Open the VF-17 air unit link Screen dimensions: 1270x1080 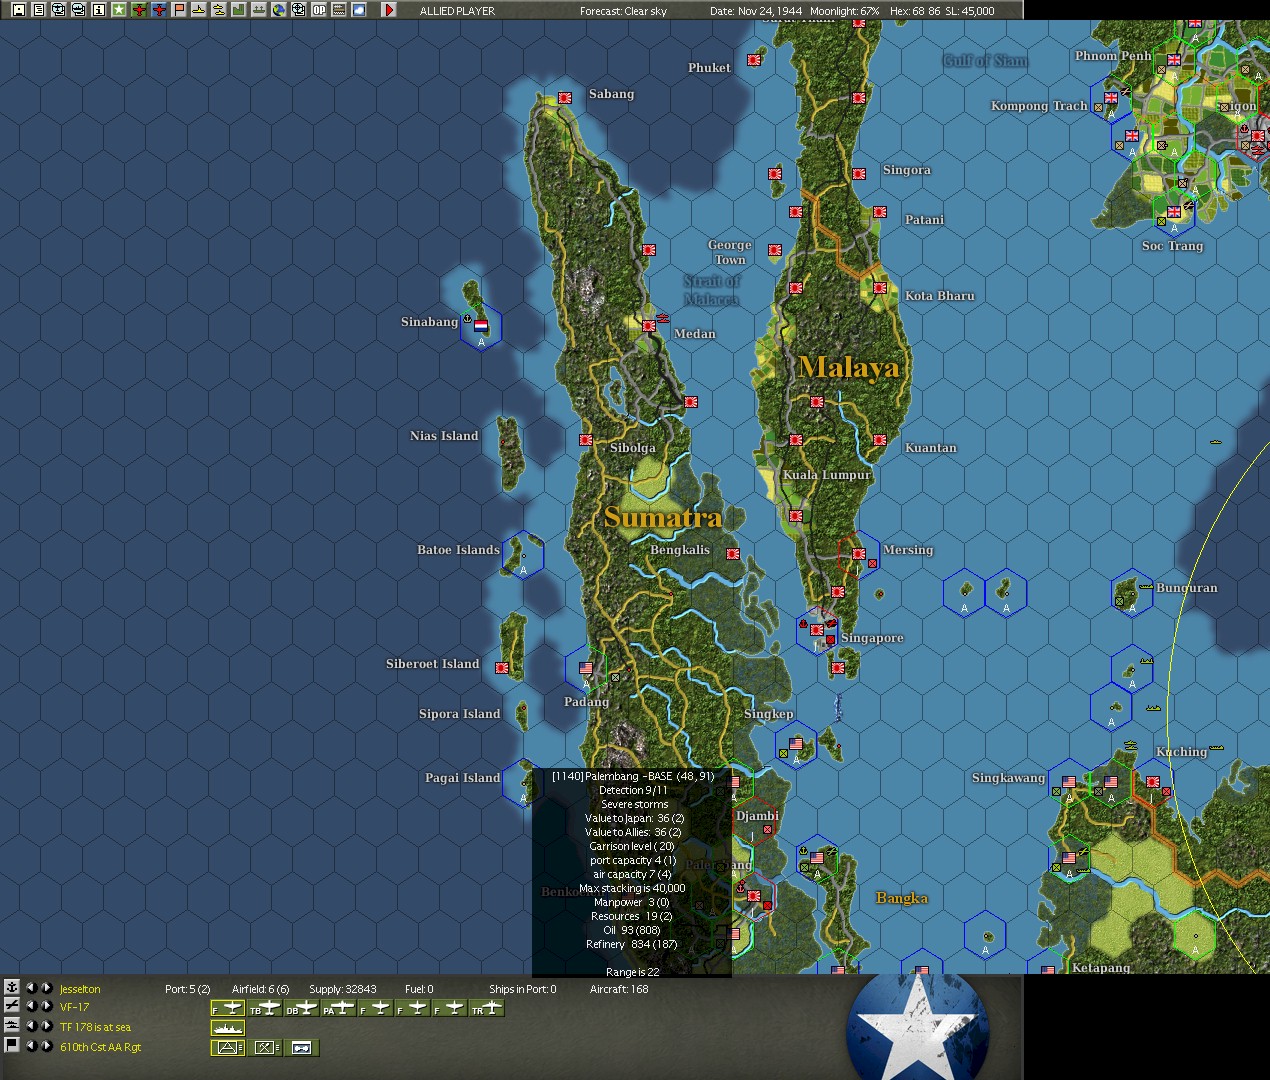point(74,1008)
